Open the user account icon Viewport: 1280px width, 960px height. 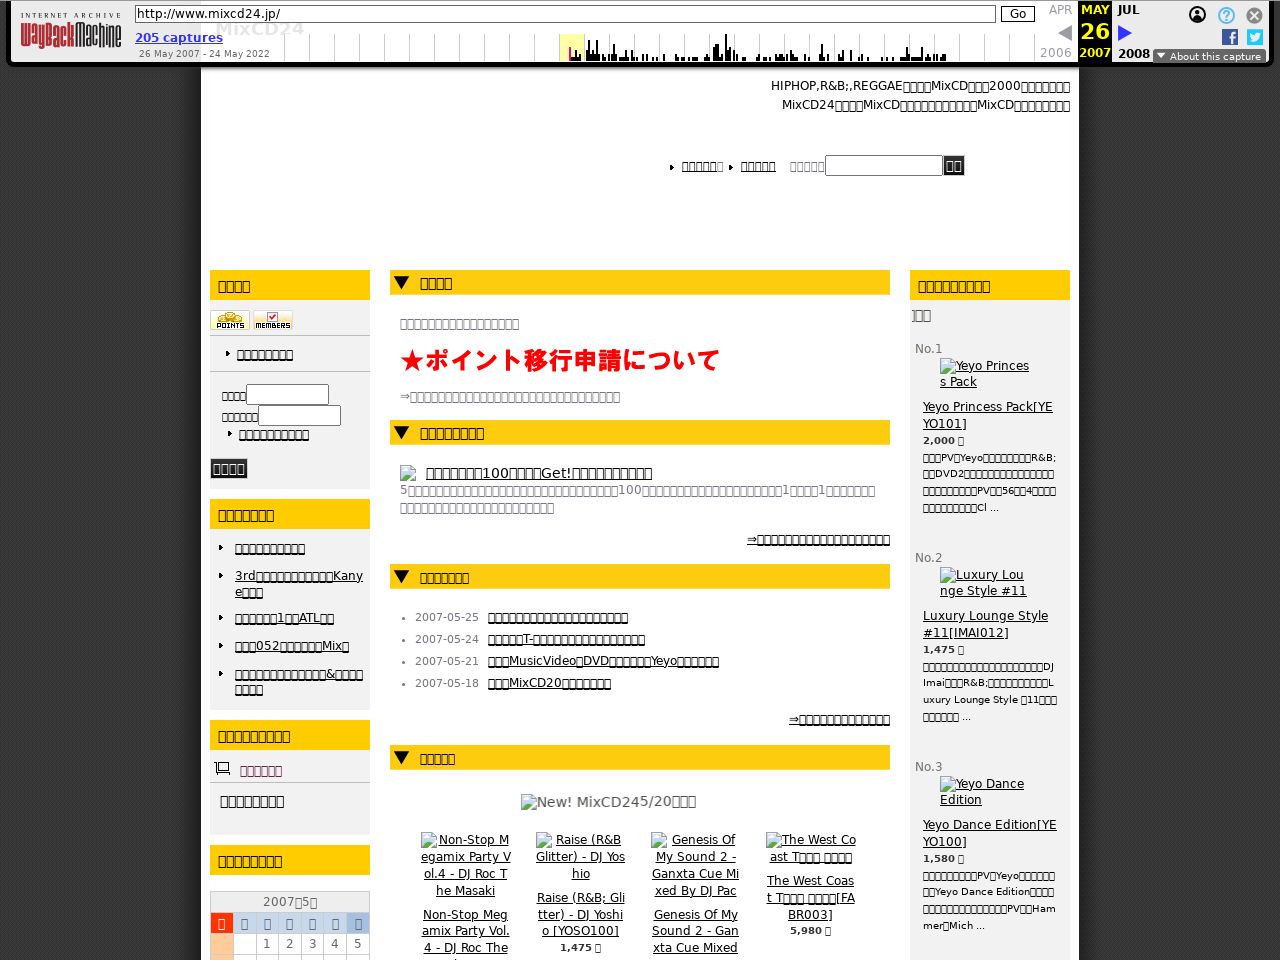pos(1197,15)
